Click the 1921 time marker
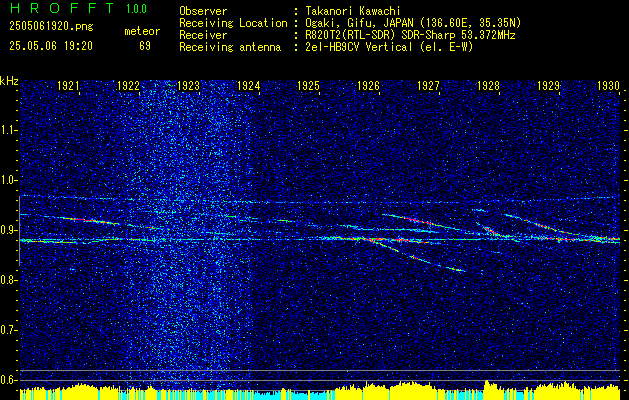 tap(68, 86)
